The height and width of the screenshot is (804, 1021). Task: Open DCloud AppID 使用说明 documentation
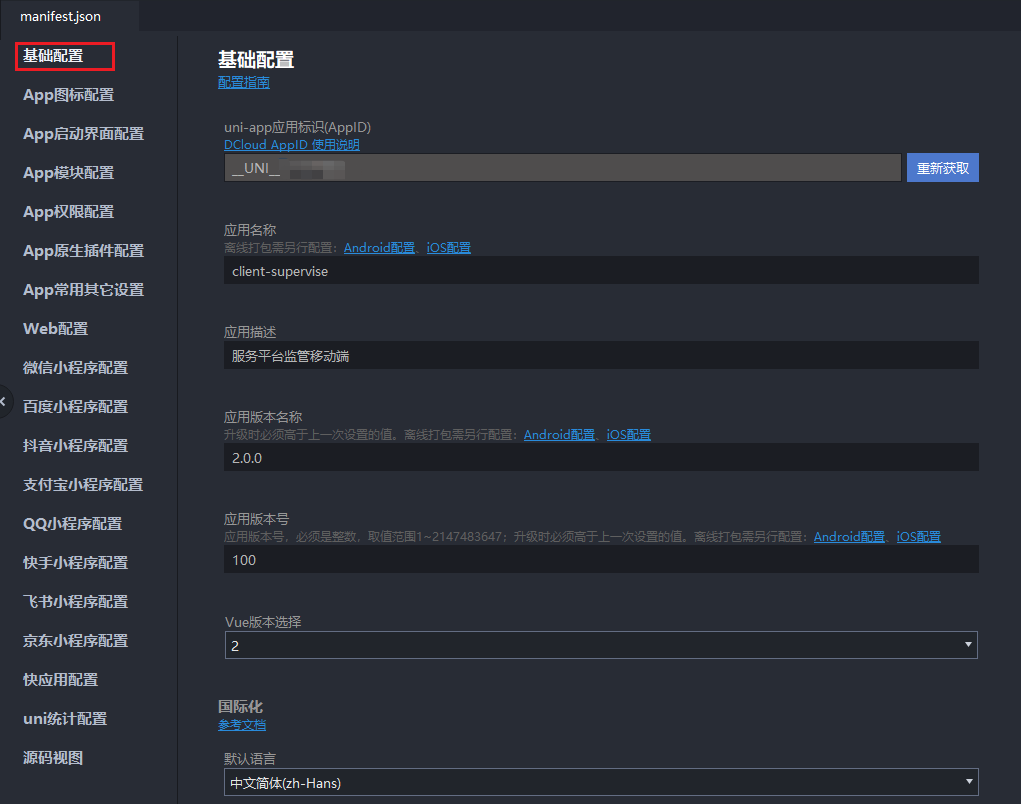291,144
